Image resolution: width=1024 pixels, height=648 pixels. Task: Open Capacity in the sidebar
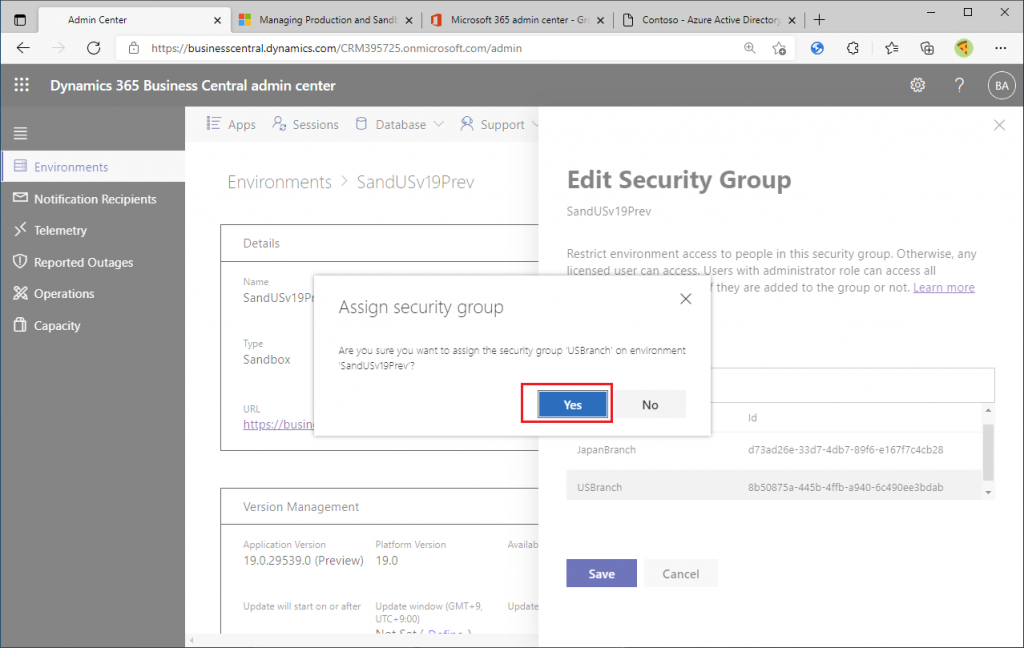[93, 325]
